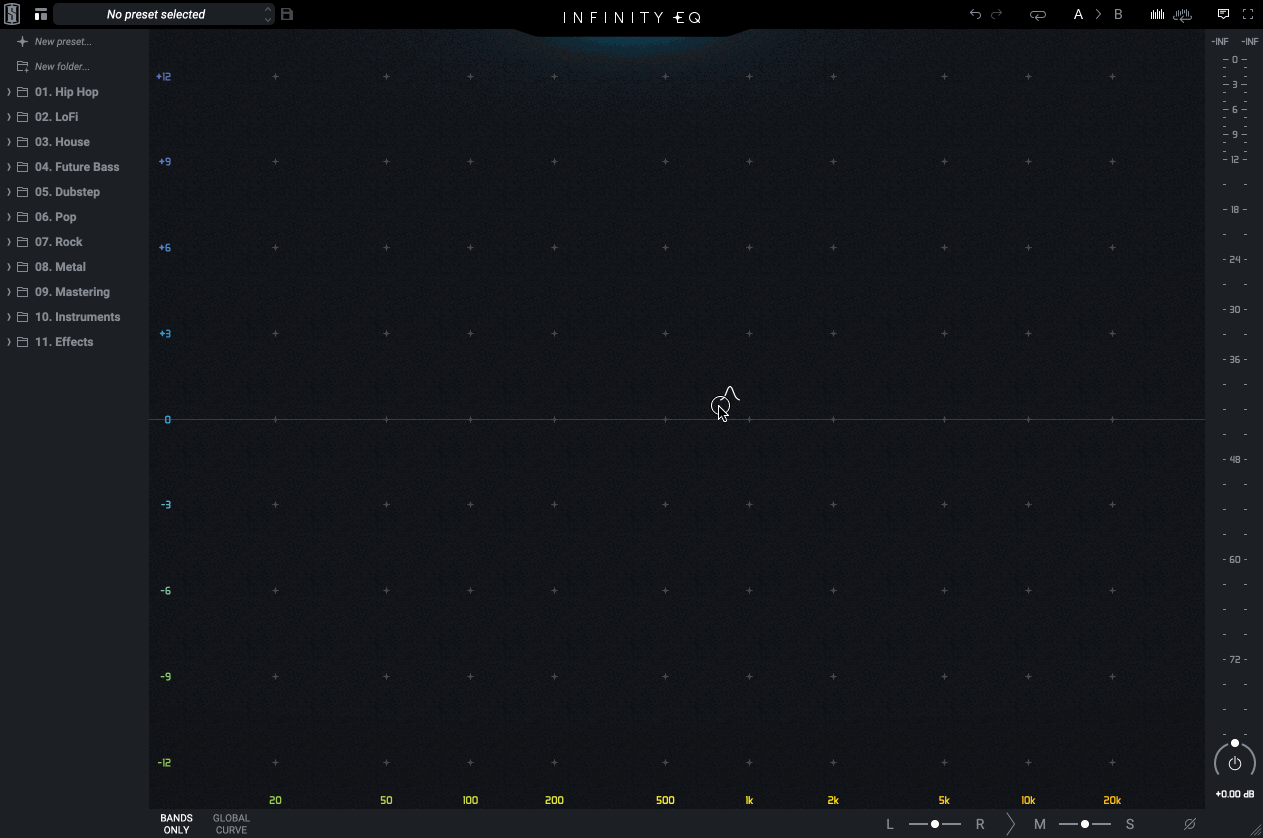Click the M/S balance slider handle
The width and height of the screenshot is (1263, 838).
(1085, 824)
